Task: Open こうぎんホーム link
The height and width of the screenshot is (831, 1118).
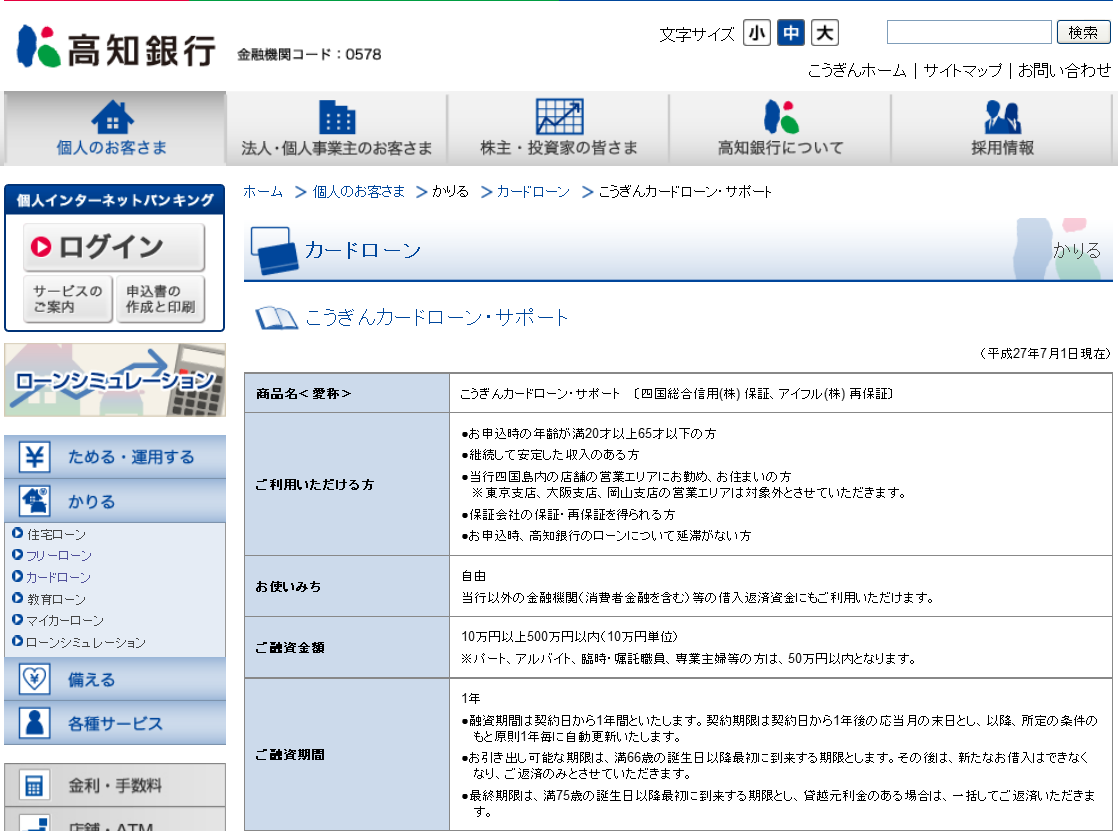Action: (856, 70)
